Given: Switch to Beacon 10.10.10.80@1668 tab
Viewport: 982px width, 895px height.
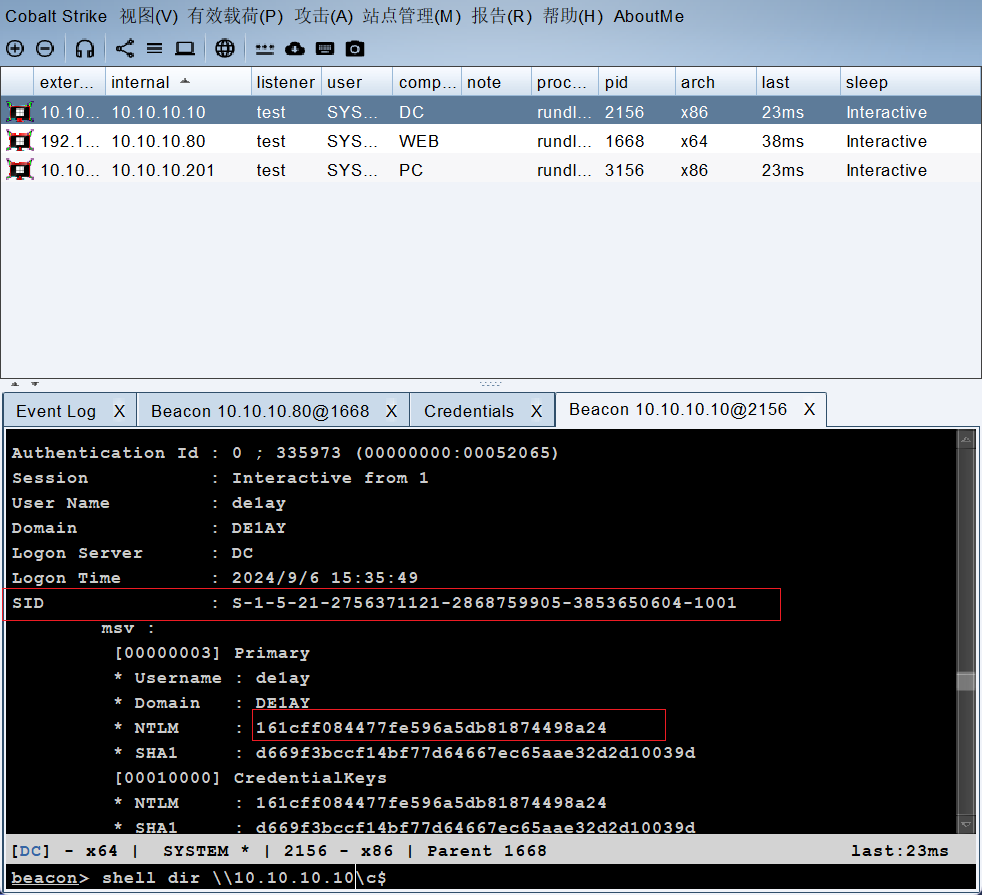Looking at the screenshot, I should click(x=260, y=411).
